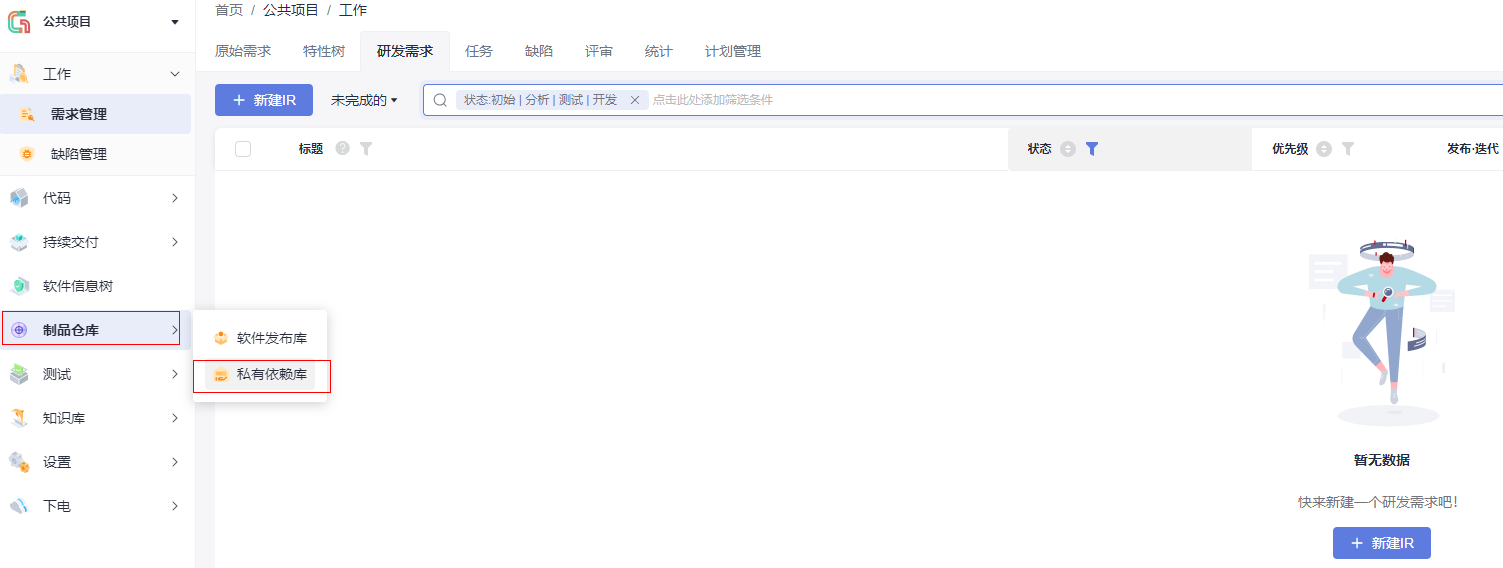Expand the 测试 section chevron
This screenshot has width=1503, height=568.
point(175,374)
